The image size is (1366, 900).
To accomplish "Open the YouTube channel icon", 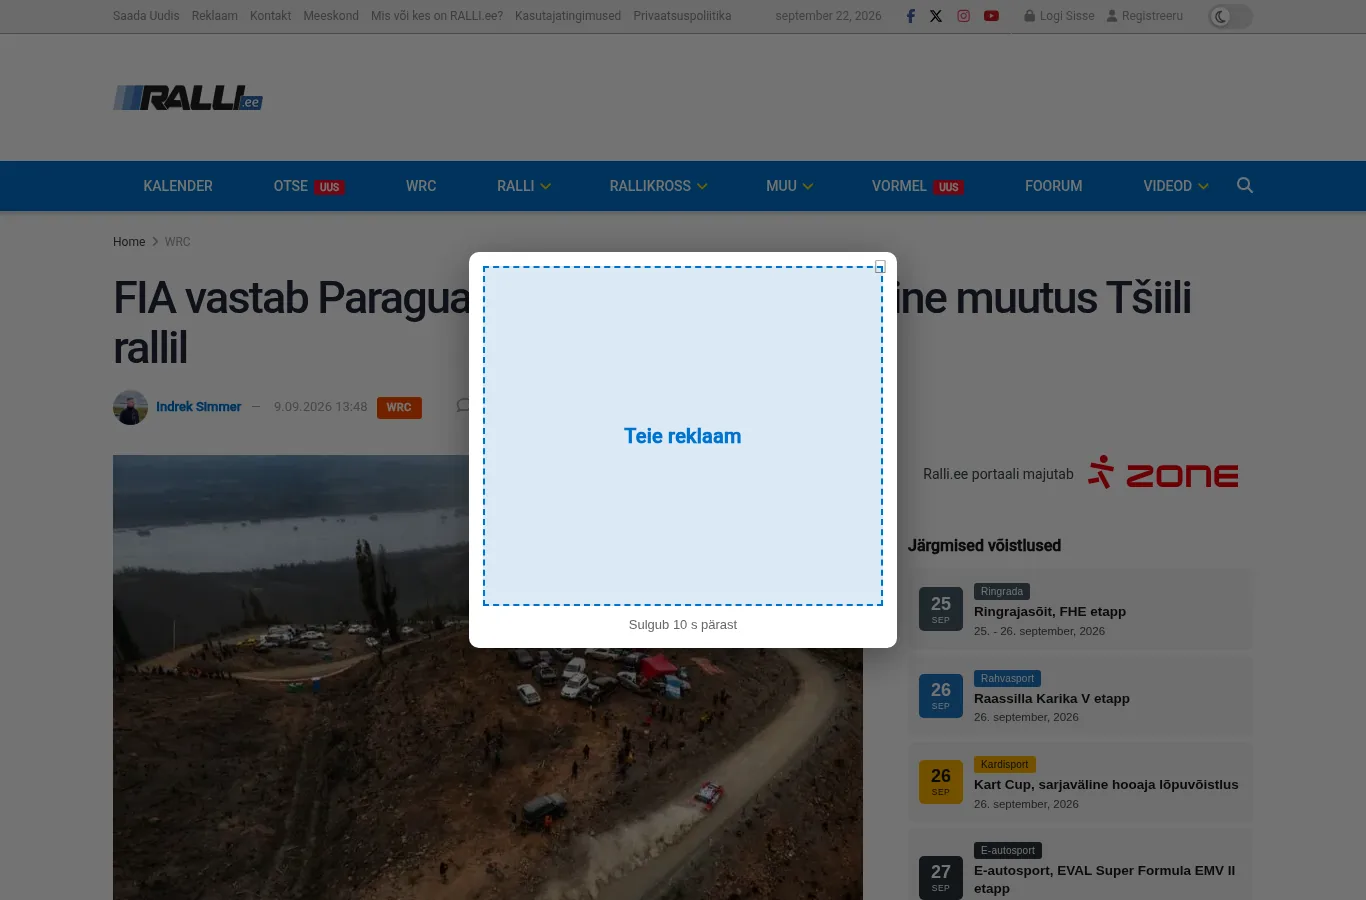I will pyautogui.click(x=991, y=16).
